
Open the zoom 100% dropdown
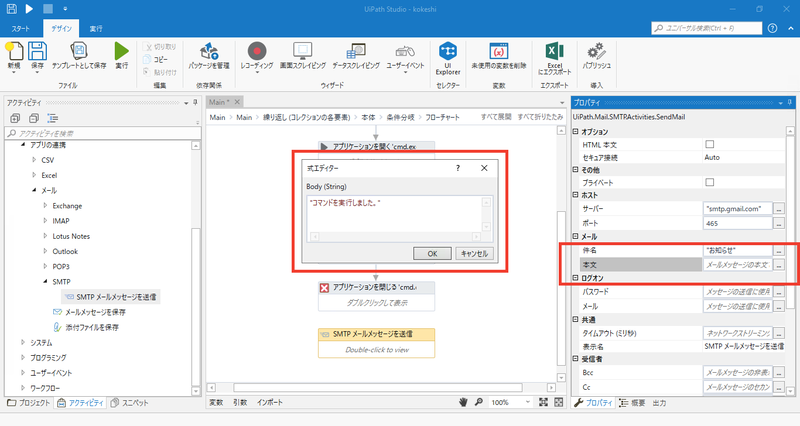(528, 402)
